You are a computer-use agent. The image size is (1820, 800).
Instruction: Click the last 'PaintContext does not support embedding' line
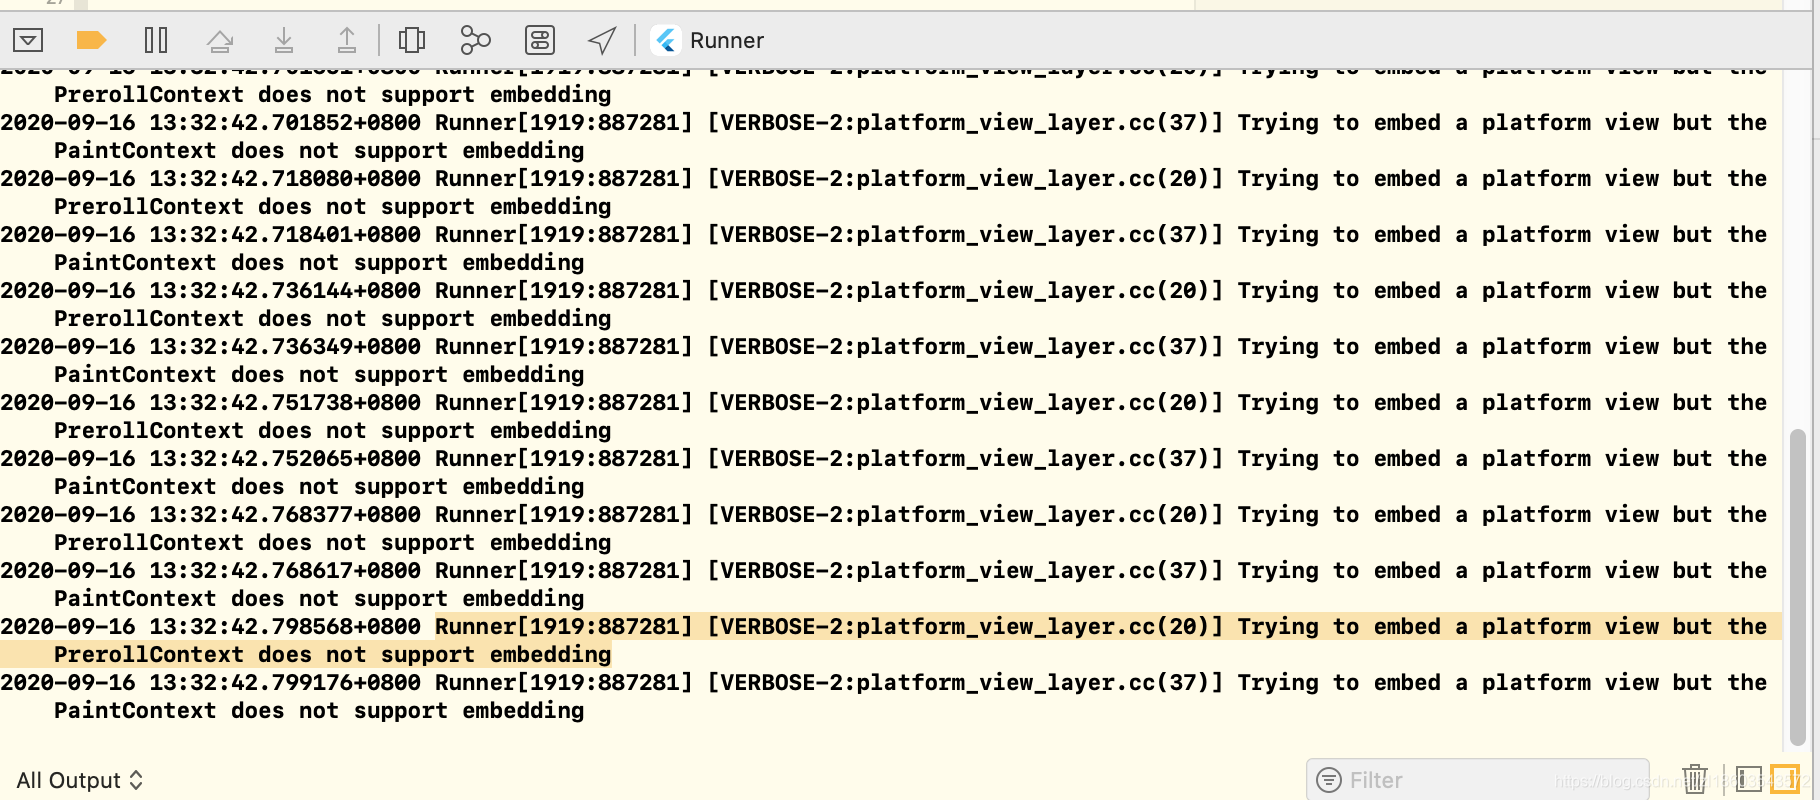pos(319,710)
